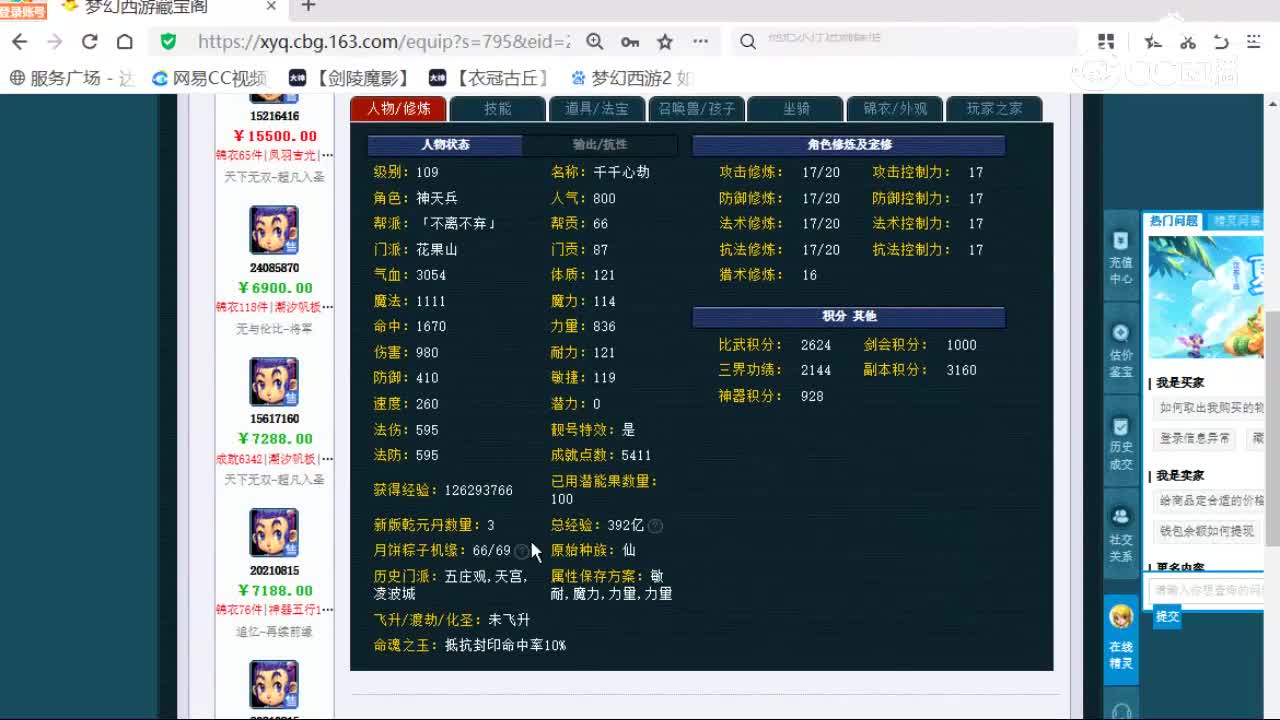Open 充值中心 in the side toolbar
The image size is (1280, 720).
tap(1120, 257)
